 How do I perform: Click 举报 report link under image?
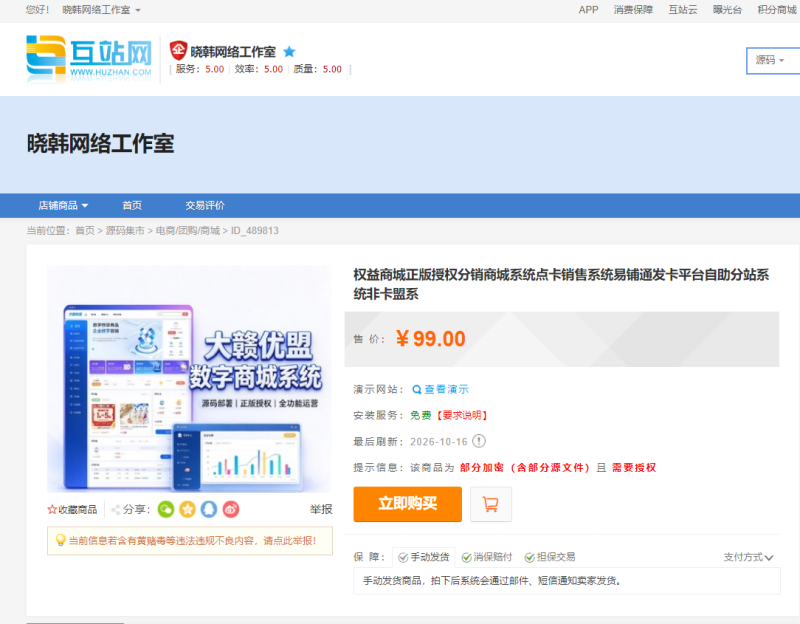(321, 509)
